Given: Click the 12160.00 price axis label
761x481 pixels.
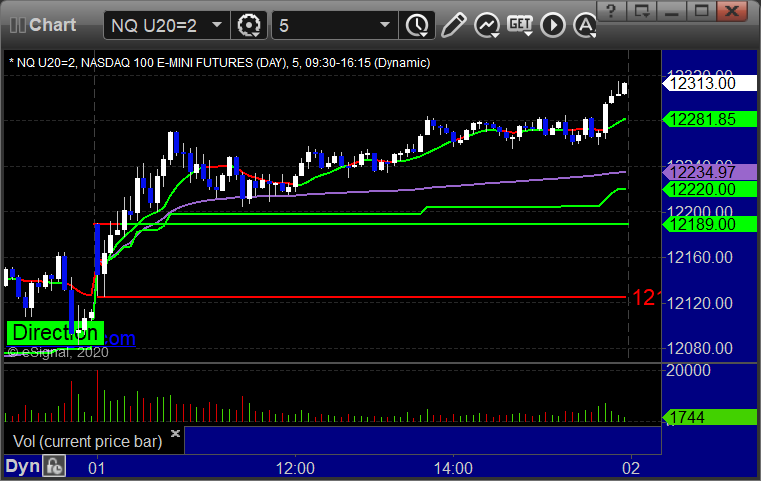Looking at the screenshot, I should [699, 257].
